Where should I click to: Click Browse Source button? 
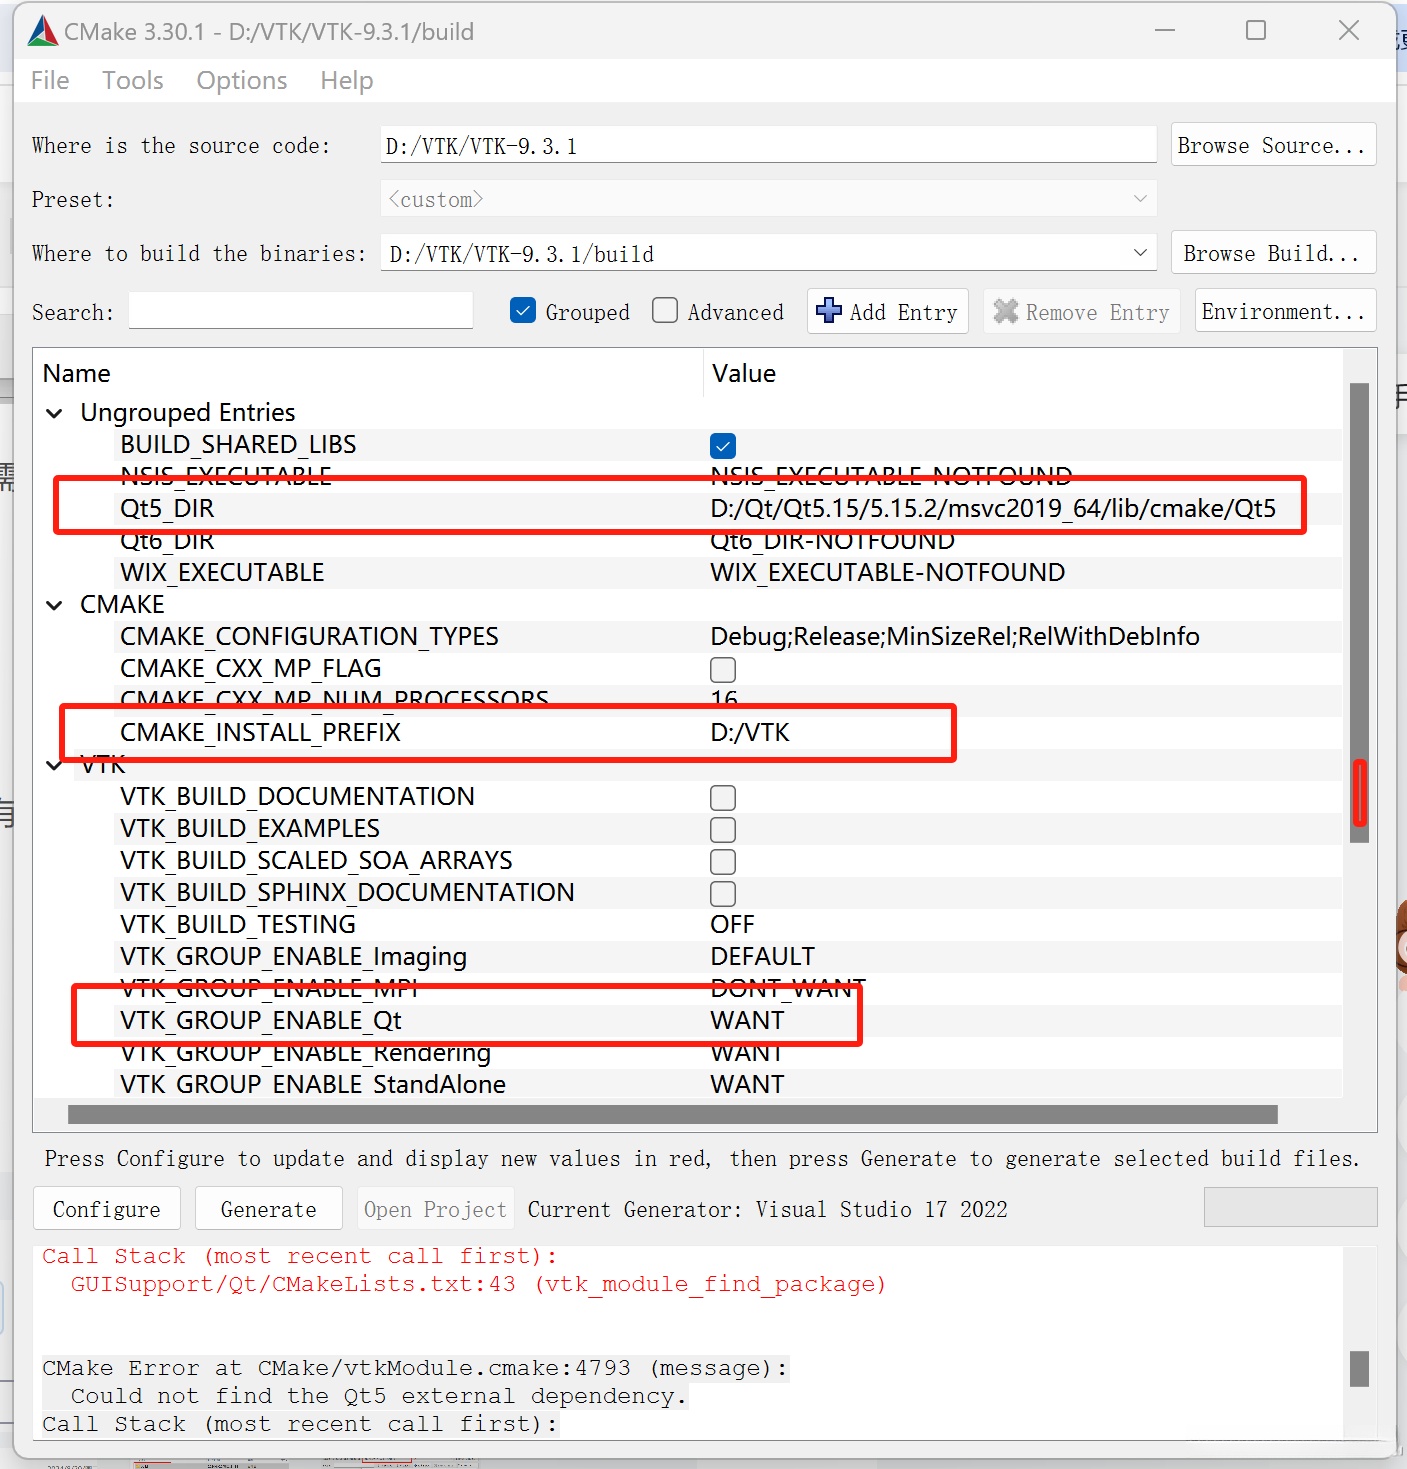[1273, 145]
